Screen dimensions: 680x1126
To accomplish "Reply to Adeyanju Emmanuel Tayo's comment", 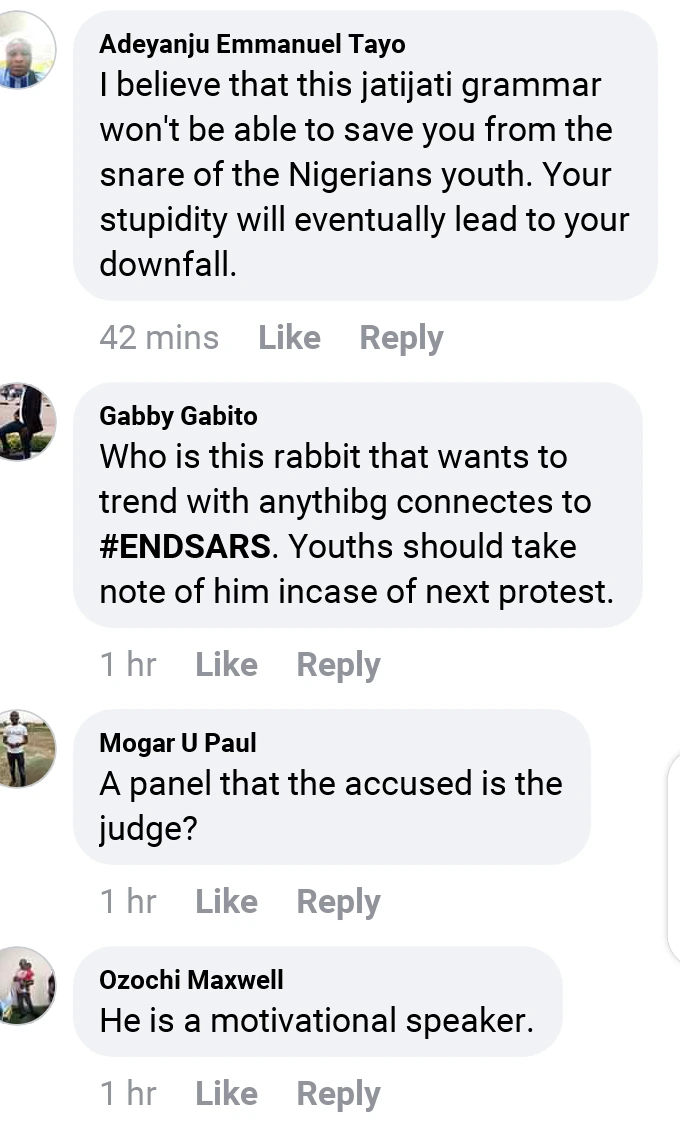I will point(401,338).
